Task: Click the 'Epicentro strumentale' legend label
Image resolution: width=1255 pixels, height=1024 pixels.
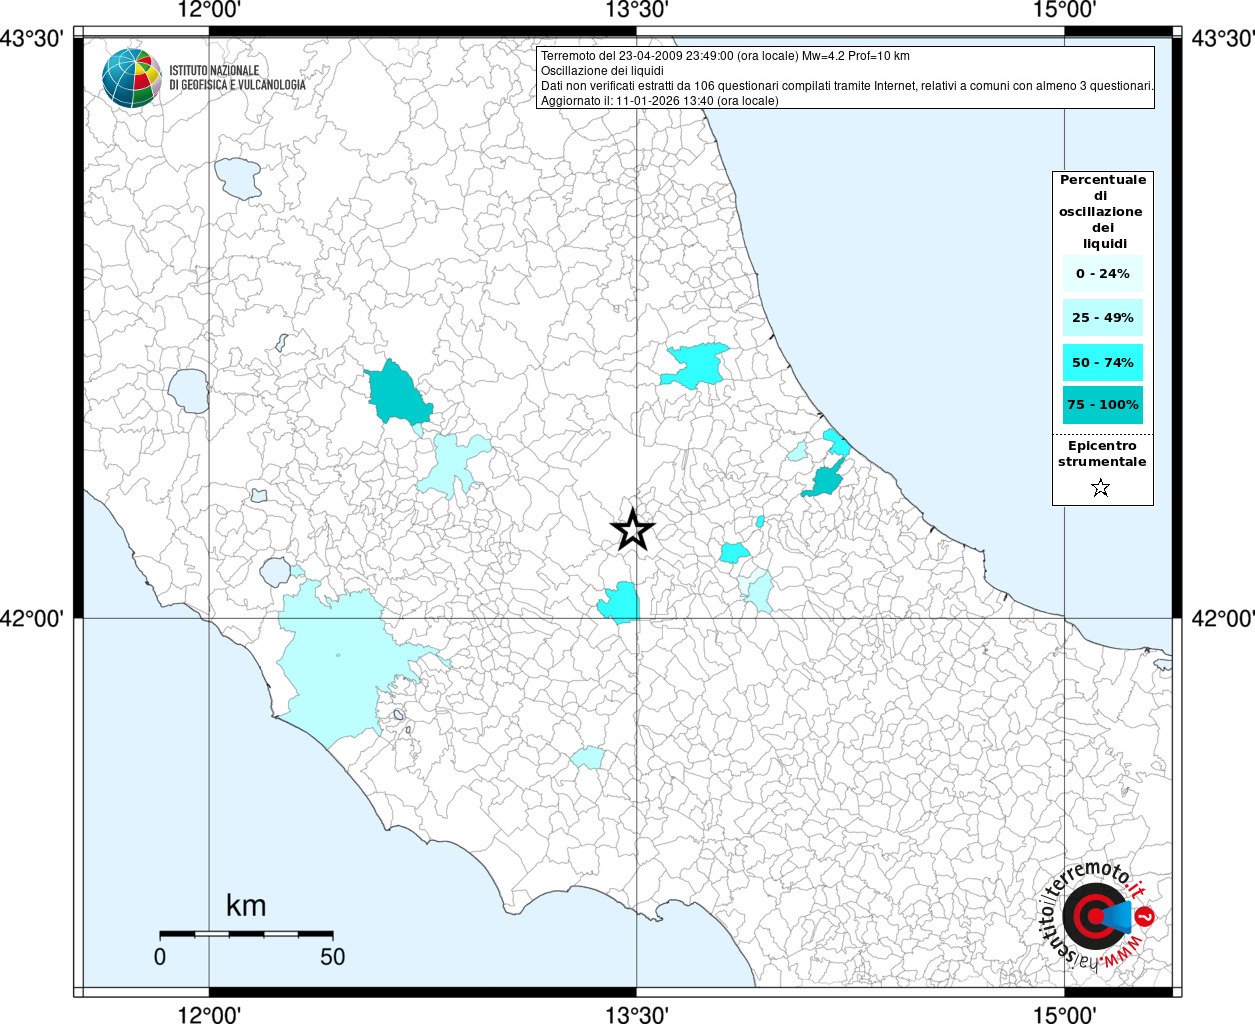Action: [x=1102, y=454]
